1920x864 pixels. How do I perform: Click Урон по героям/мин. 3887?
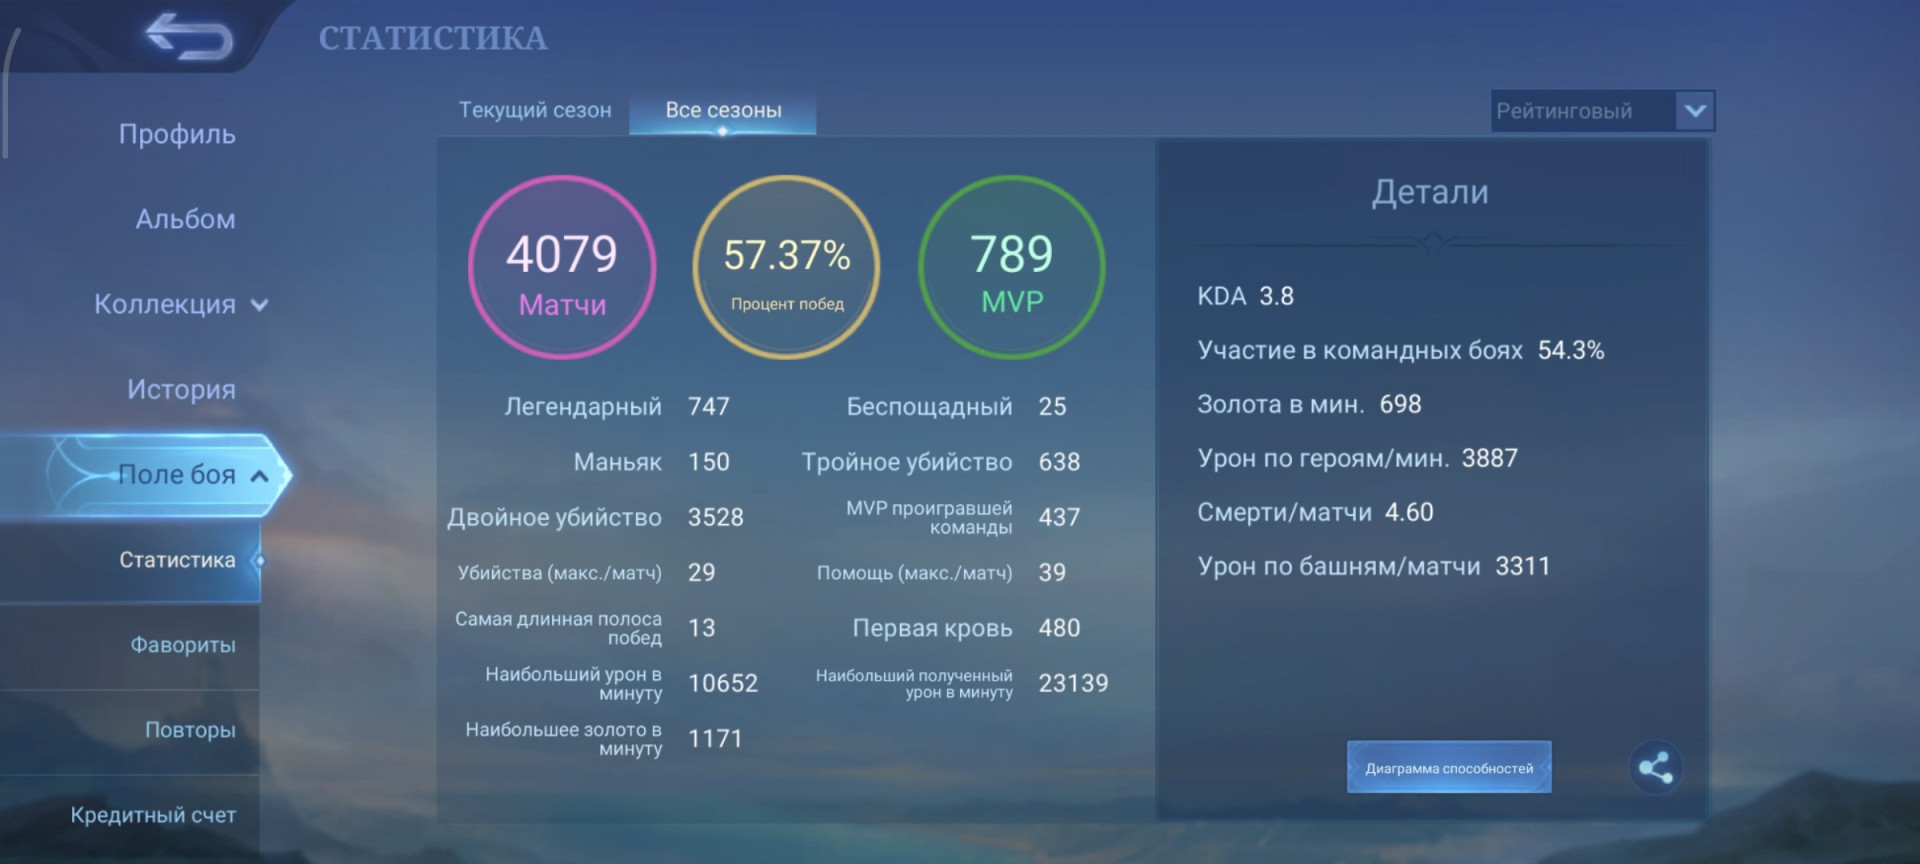click(x=1358, y=458)
